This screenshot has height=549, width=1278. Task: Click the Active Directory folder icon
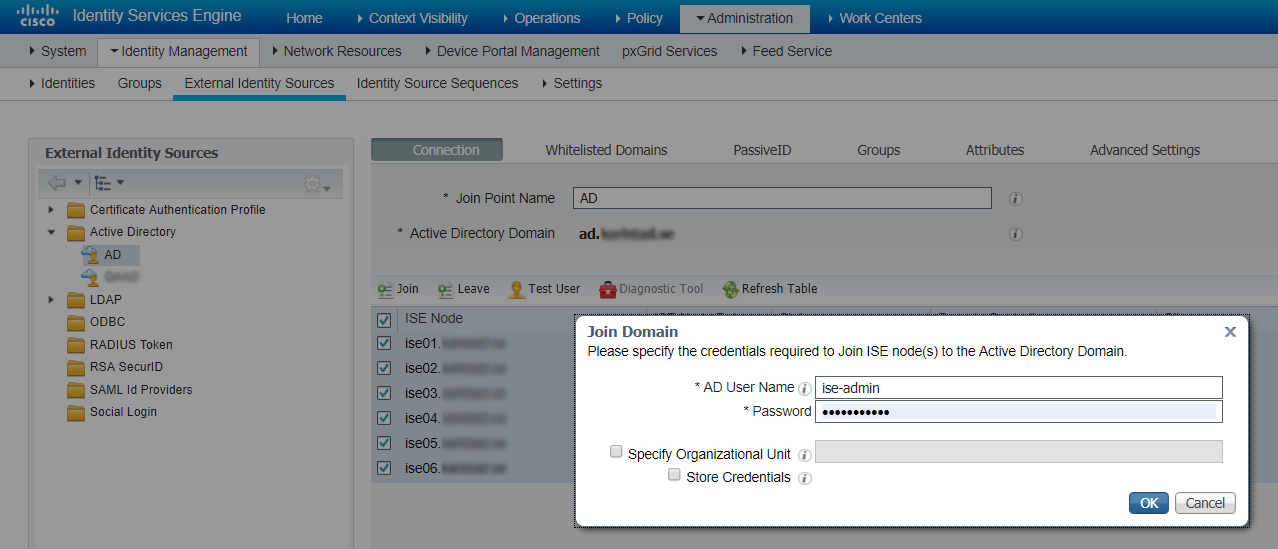[76, 232]
